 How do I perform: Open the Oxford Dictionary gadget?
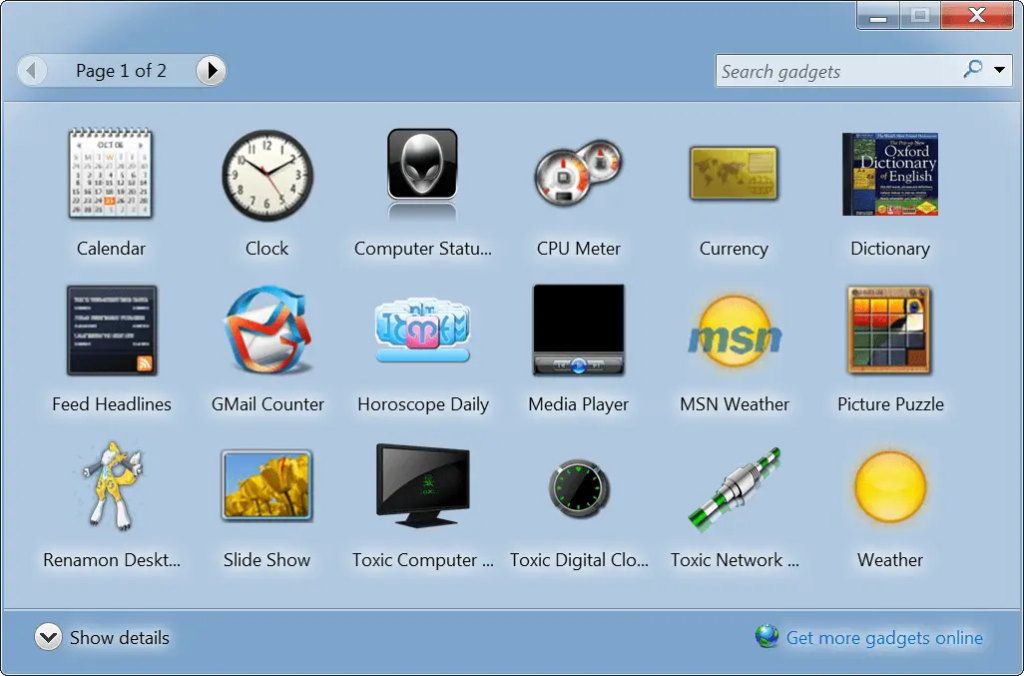click(889, 173)
